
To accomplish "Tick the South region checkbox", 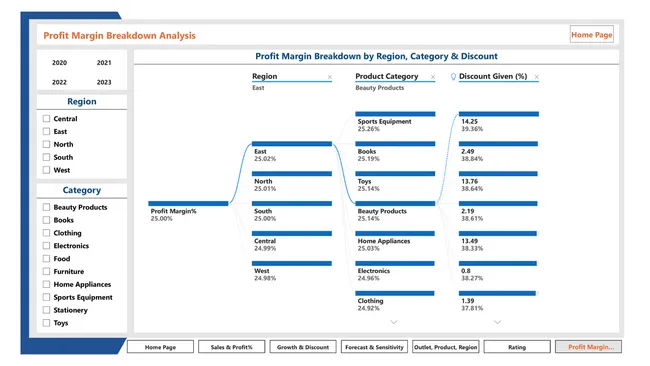I will pyautogui.click(x=46, y=157).
